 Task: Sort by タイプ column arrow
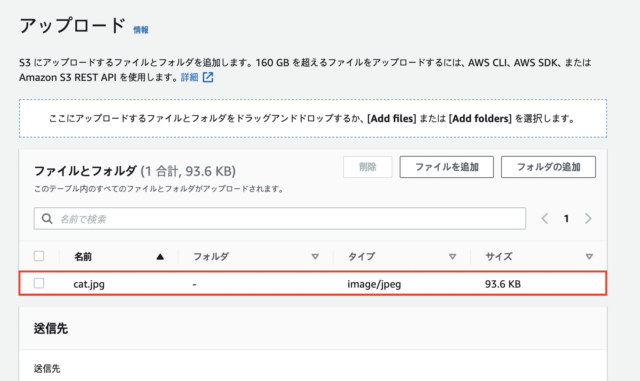point(452,257)
